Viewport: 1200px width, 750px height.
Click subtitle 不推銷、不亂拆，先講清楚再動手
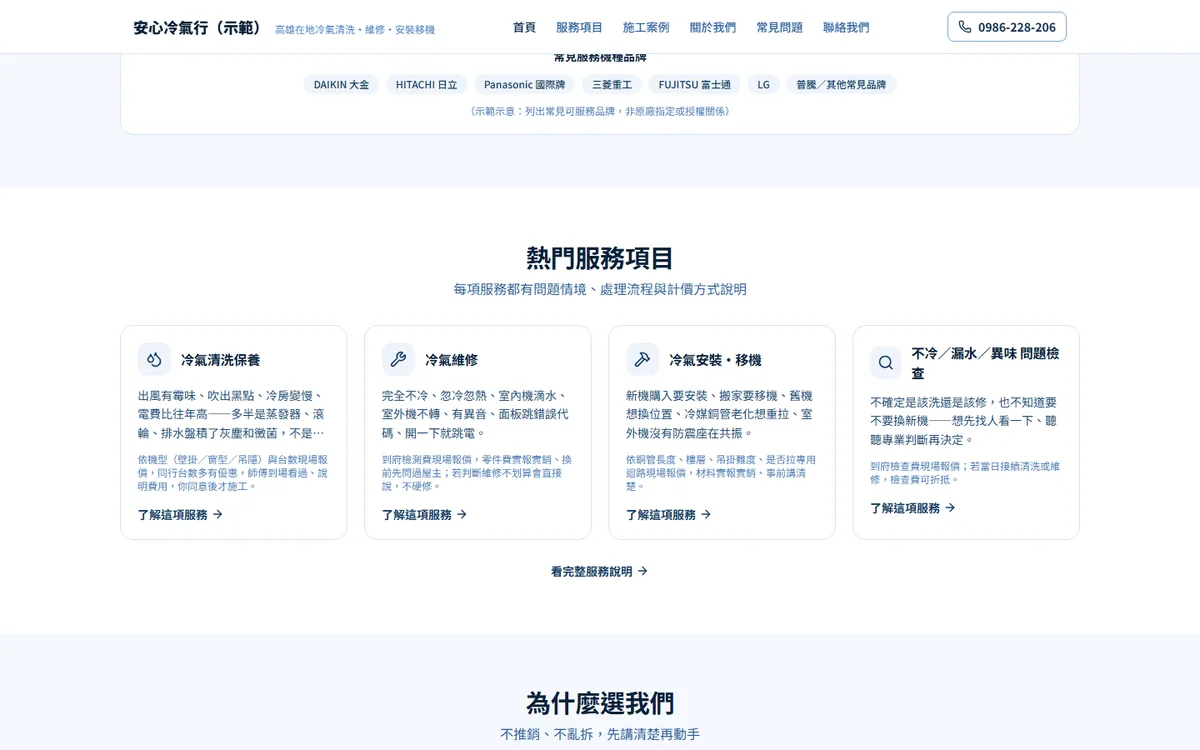click(600, 734)
